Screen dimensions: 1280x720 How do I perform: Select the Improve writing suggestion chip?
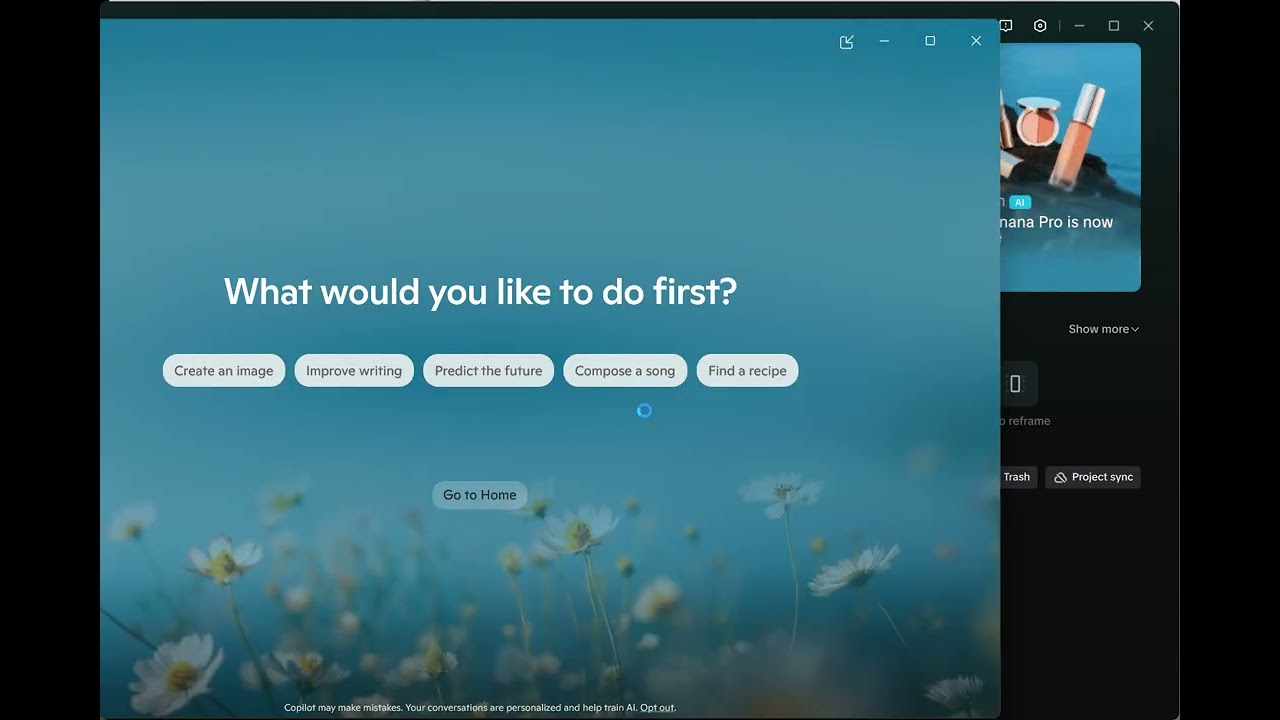pyautogui.click(x=354, y=371)
